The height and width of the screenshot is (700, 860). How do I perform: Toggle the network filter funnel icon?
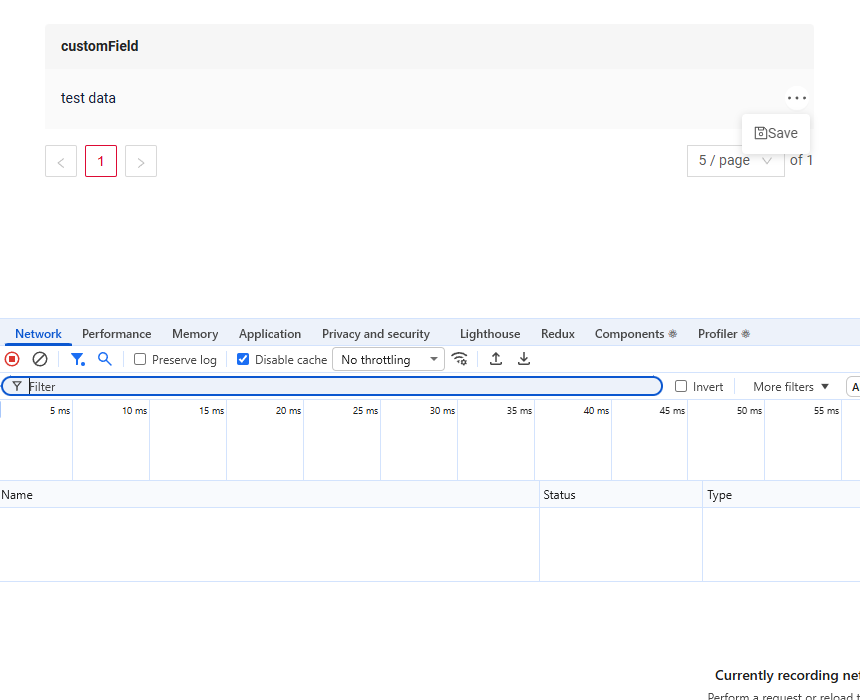(x=77, y=359)
